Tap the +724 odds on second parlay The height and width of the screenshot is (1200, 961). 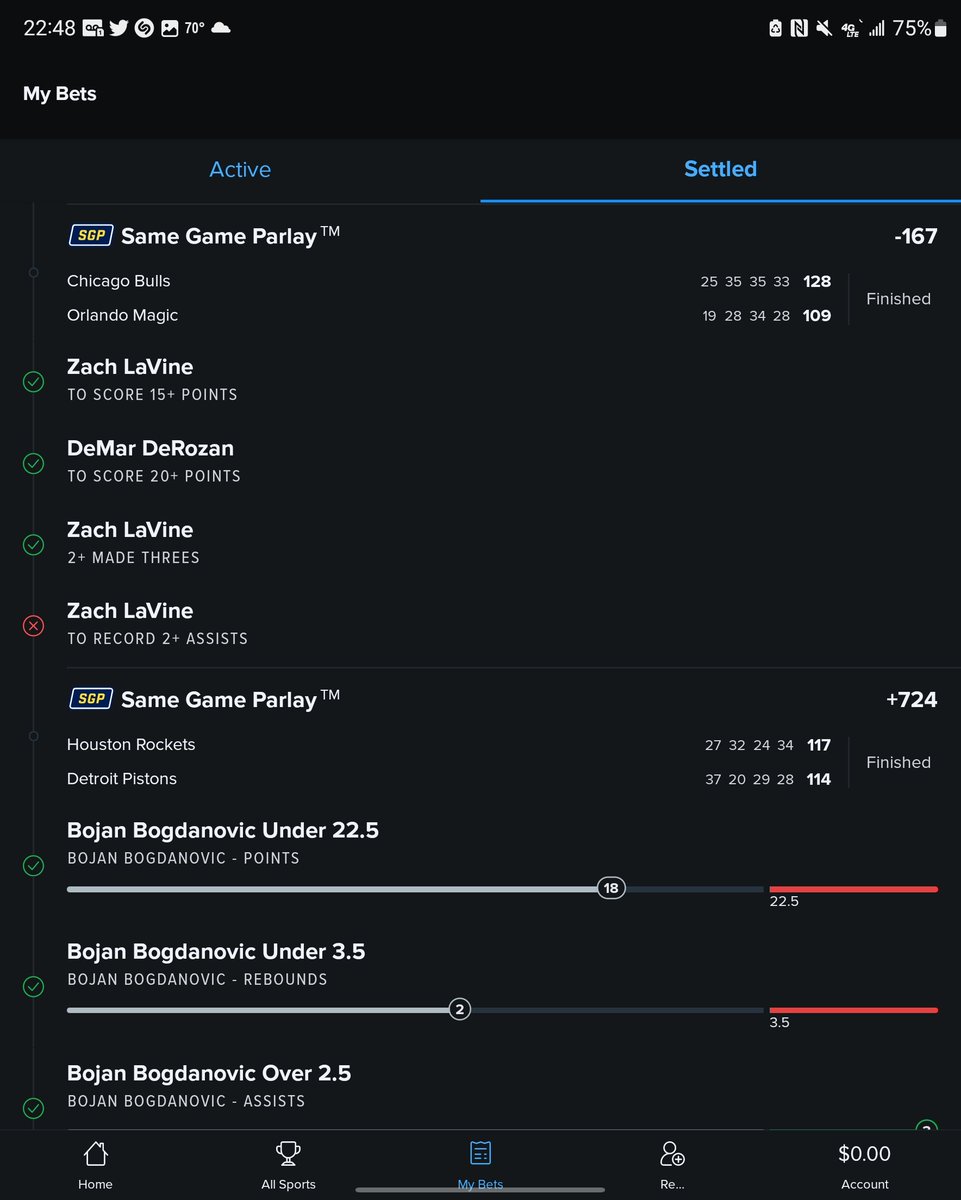tap(911, 700)
